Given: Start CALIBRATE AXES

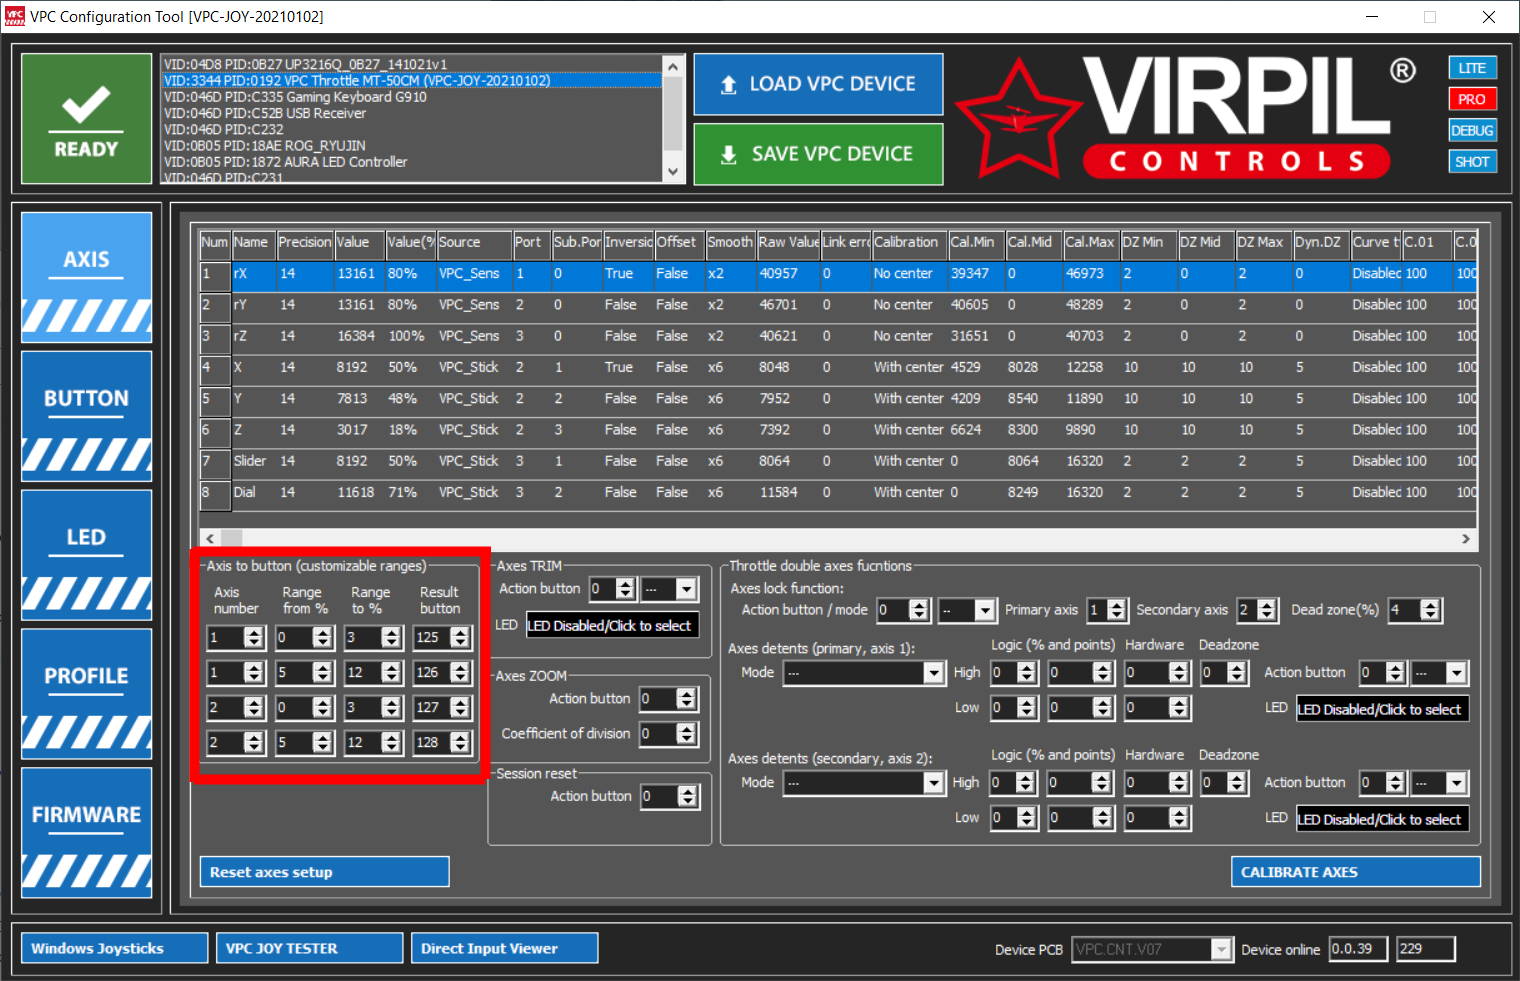Looking at the screenshot, I should 1355,872.
